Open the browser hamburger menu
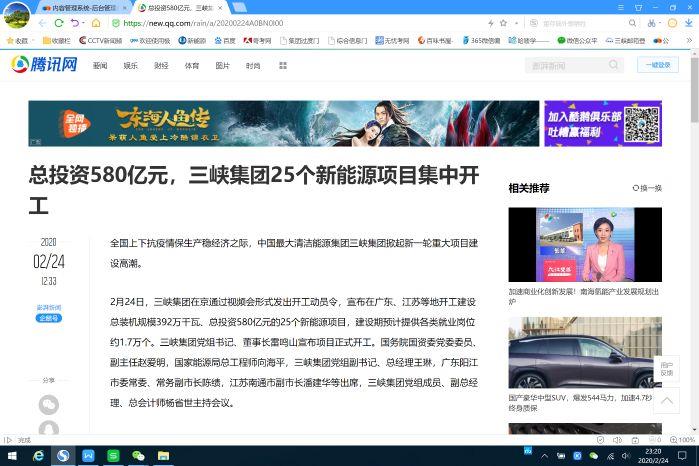 (x=621, y=8)
